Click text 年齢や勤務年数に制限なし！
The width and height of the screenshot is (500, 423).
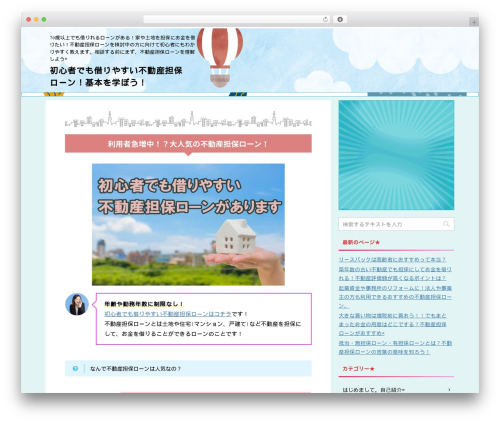point(144,304)
